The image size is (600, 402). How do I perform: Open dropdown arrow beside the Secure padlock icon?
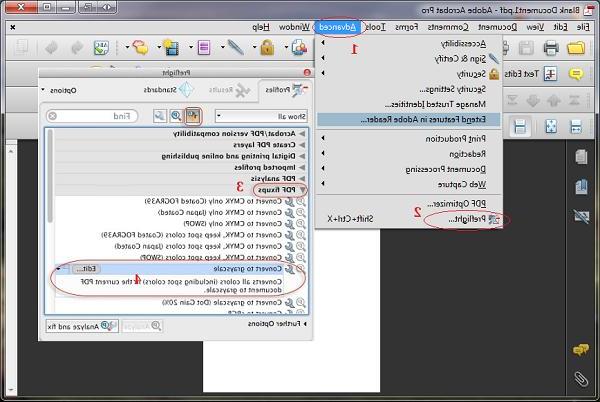254,48
